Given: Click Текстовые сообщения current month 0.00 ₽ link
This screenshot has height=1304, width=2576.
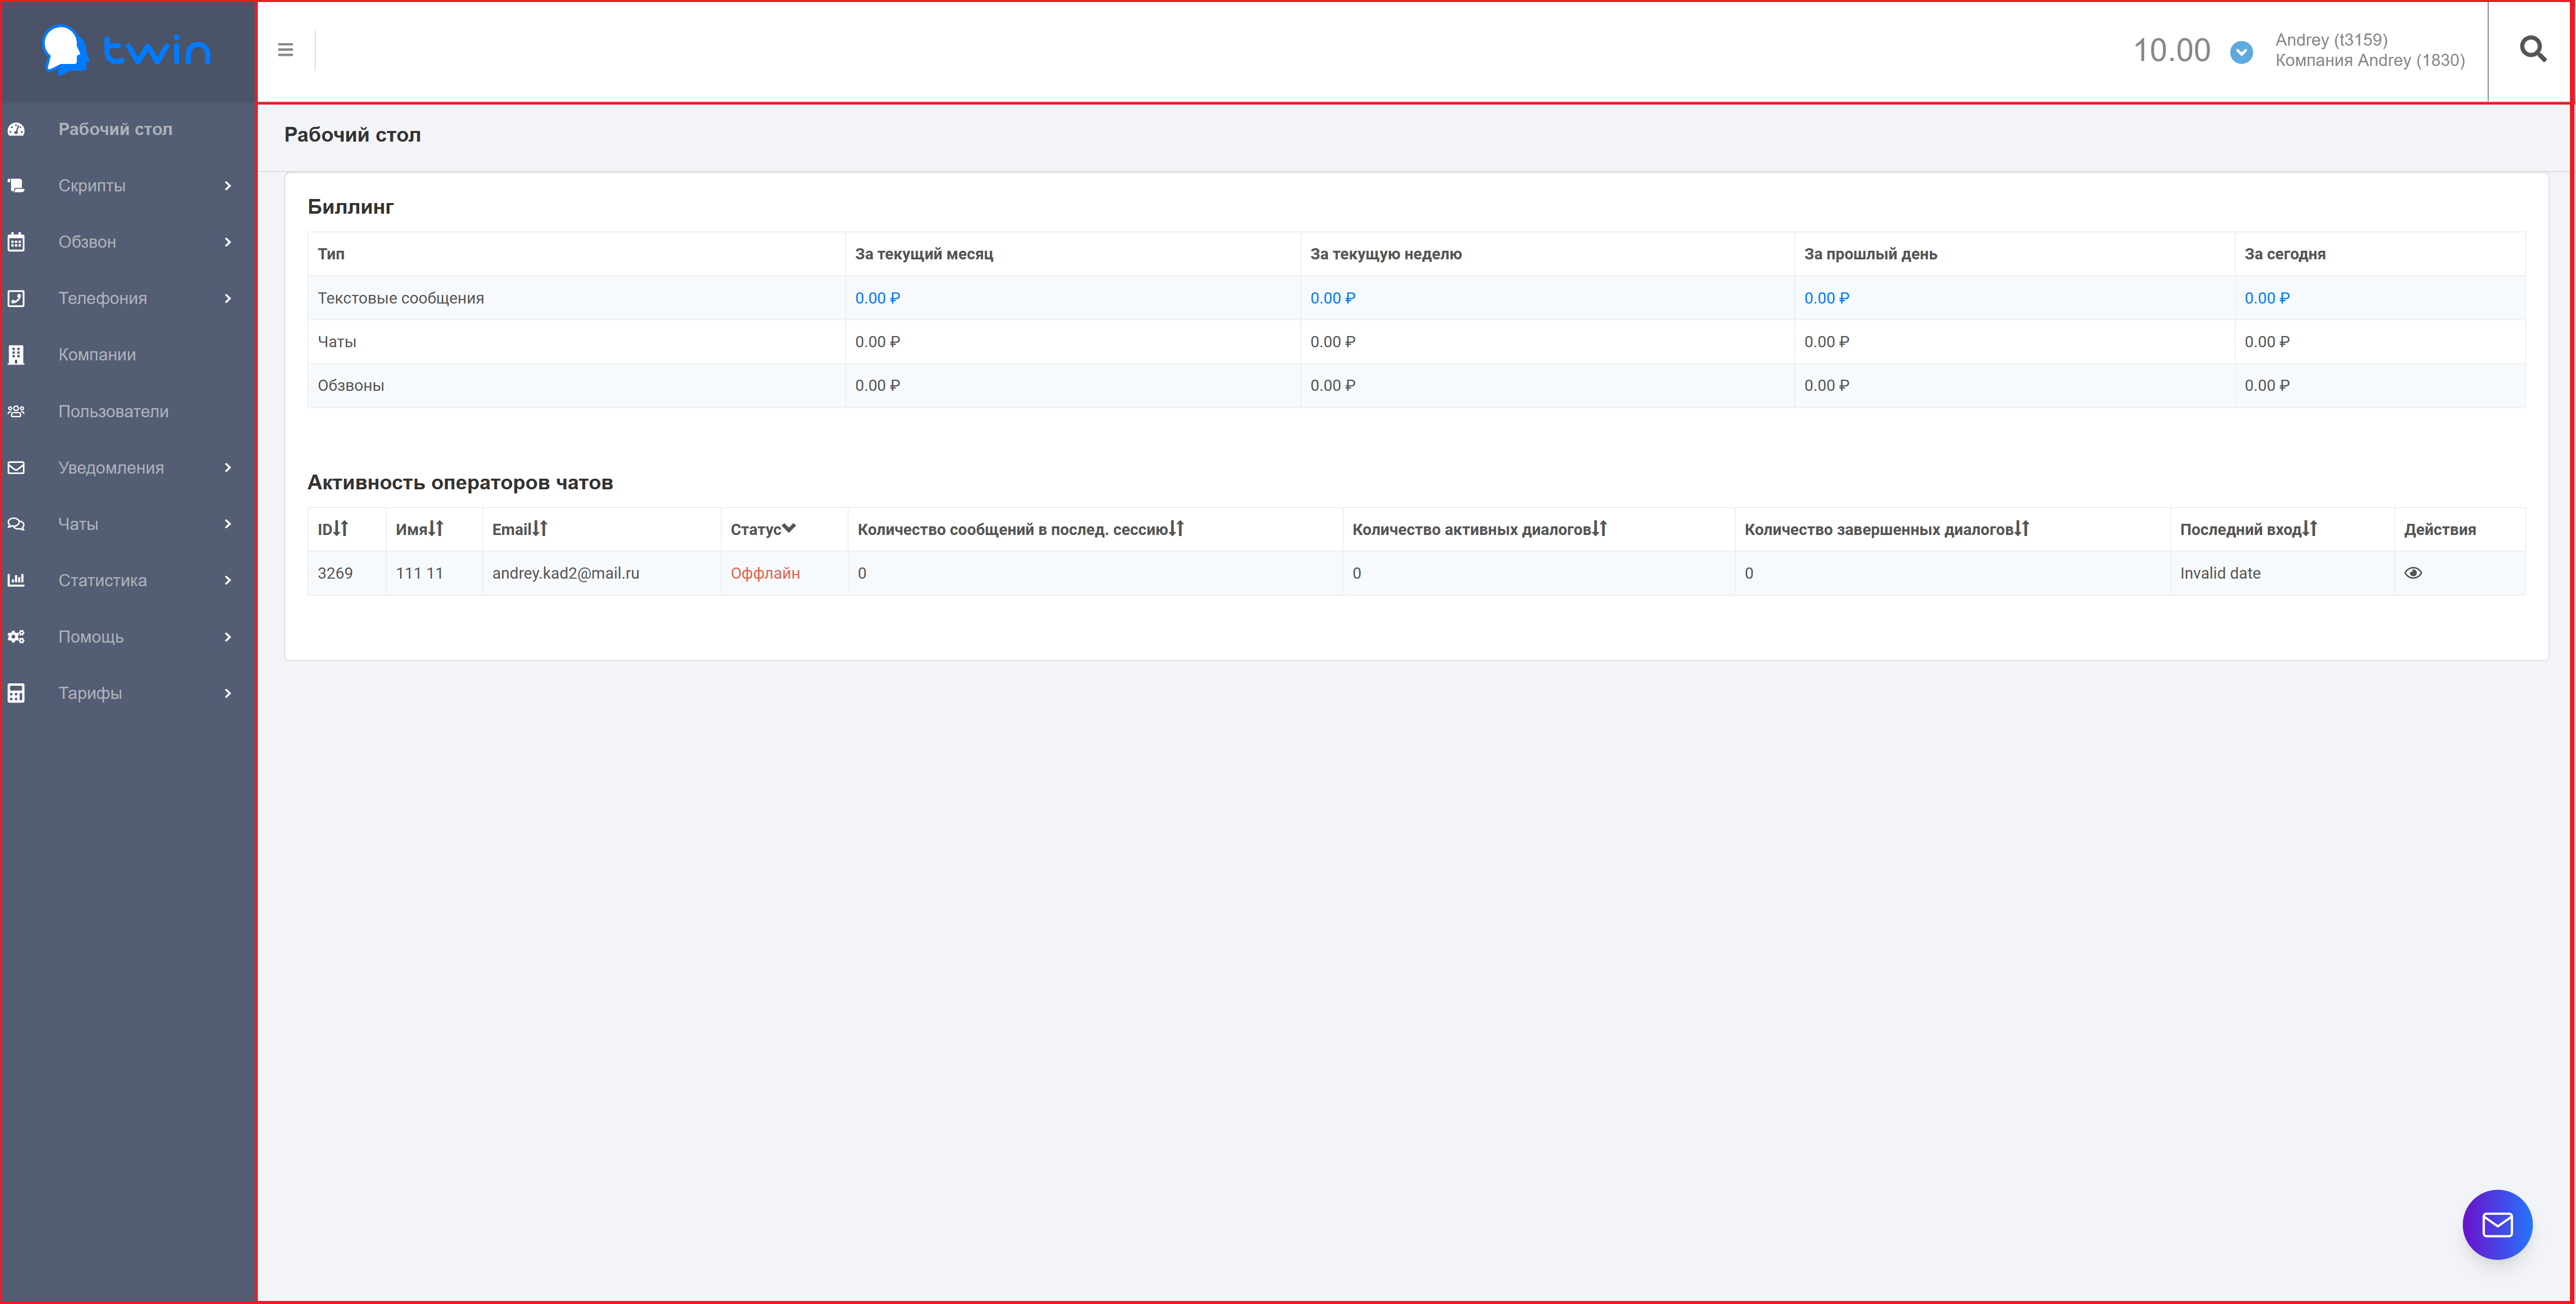Looking at the screenshot, I should 877,298.
